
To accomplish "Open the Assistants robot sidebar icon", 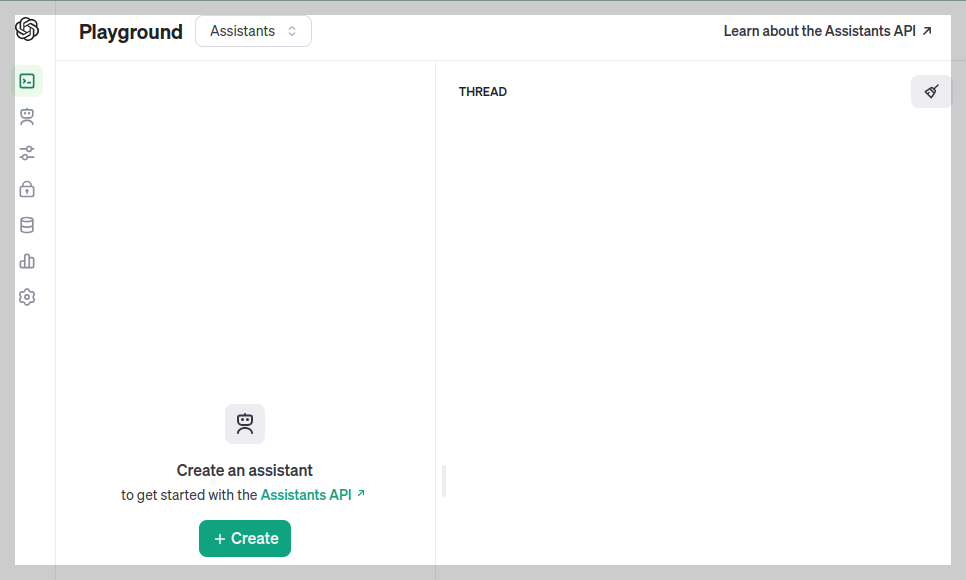I will [27, 116].
